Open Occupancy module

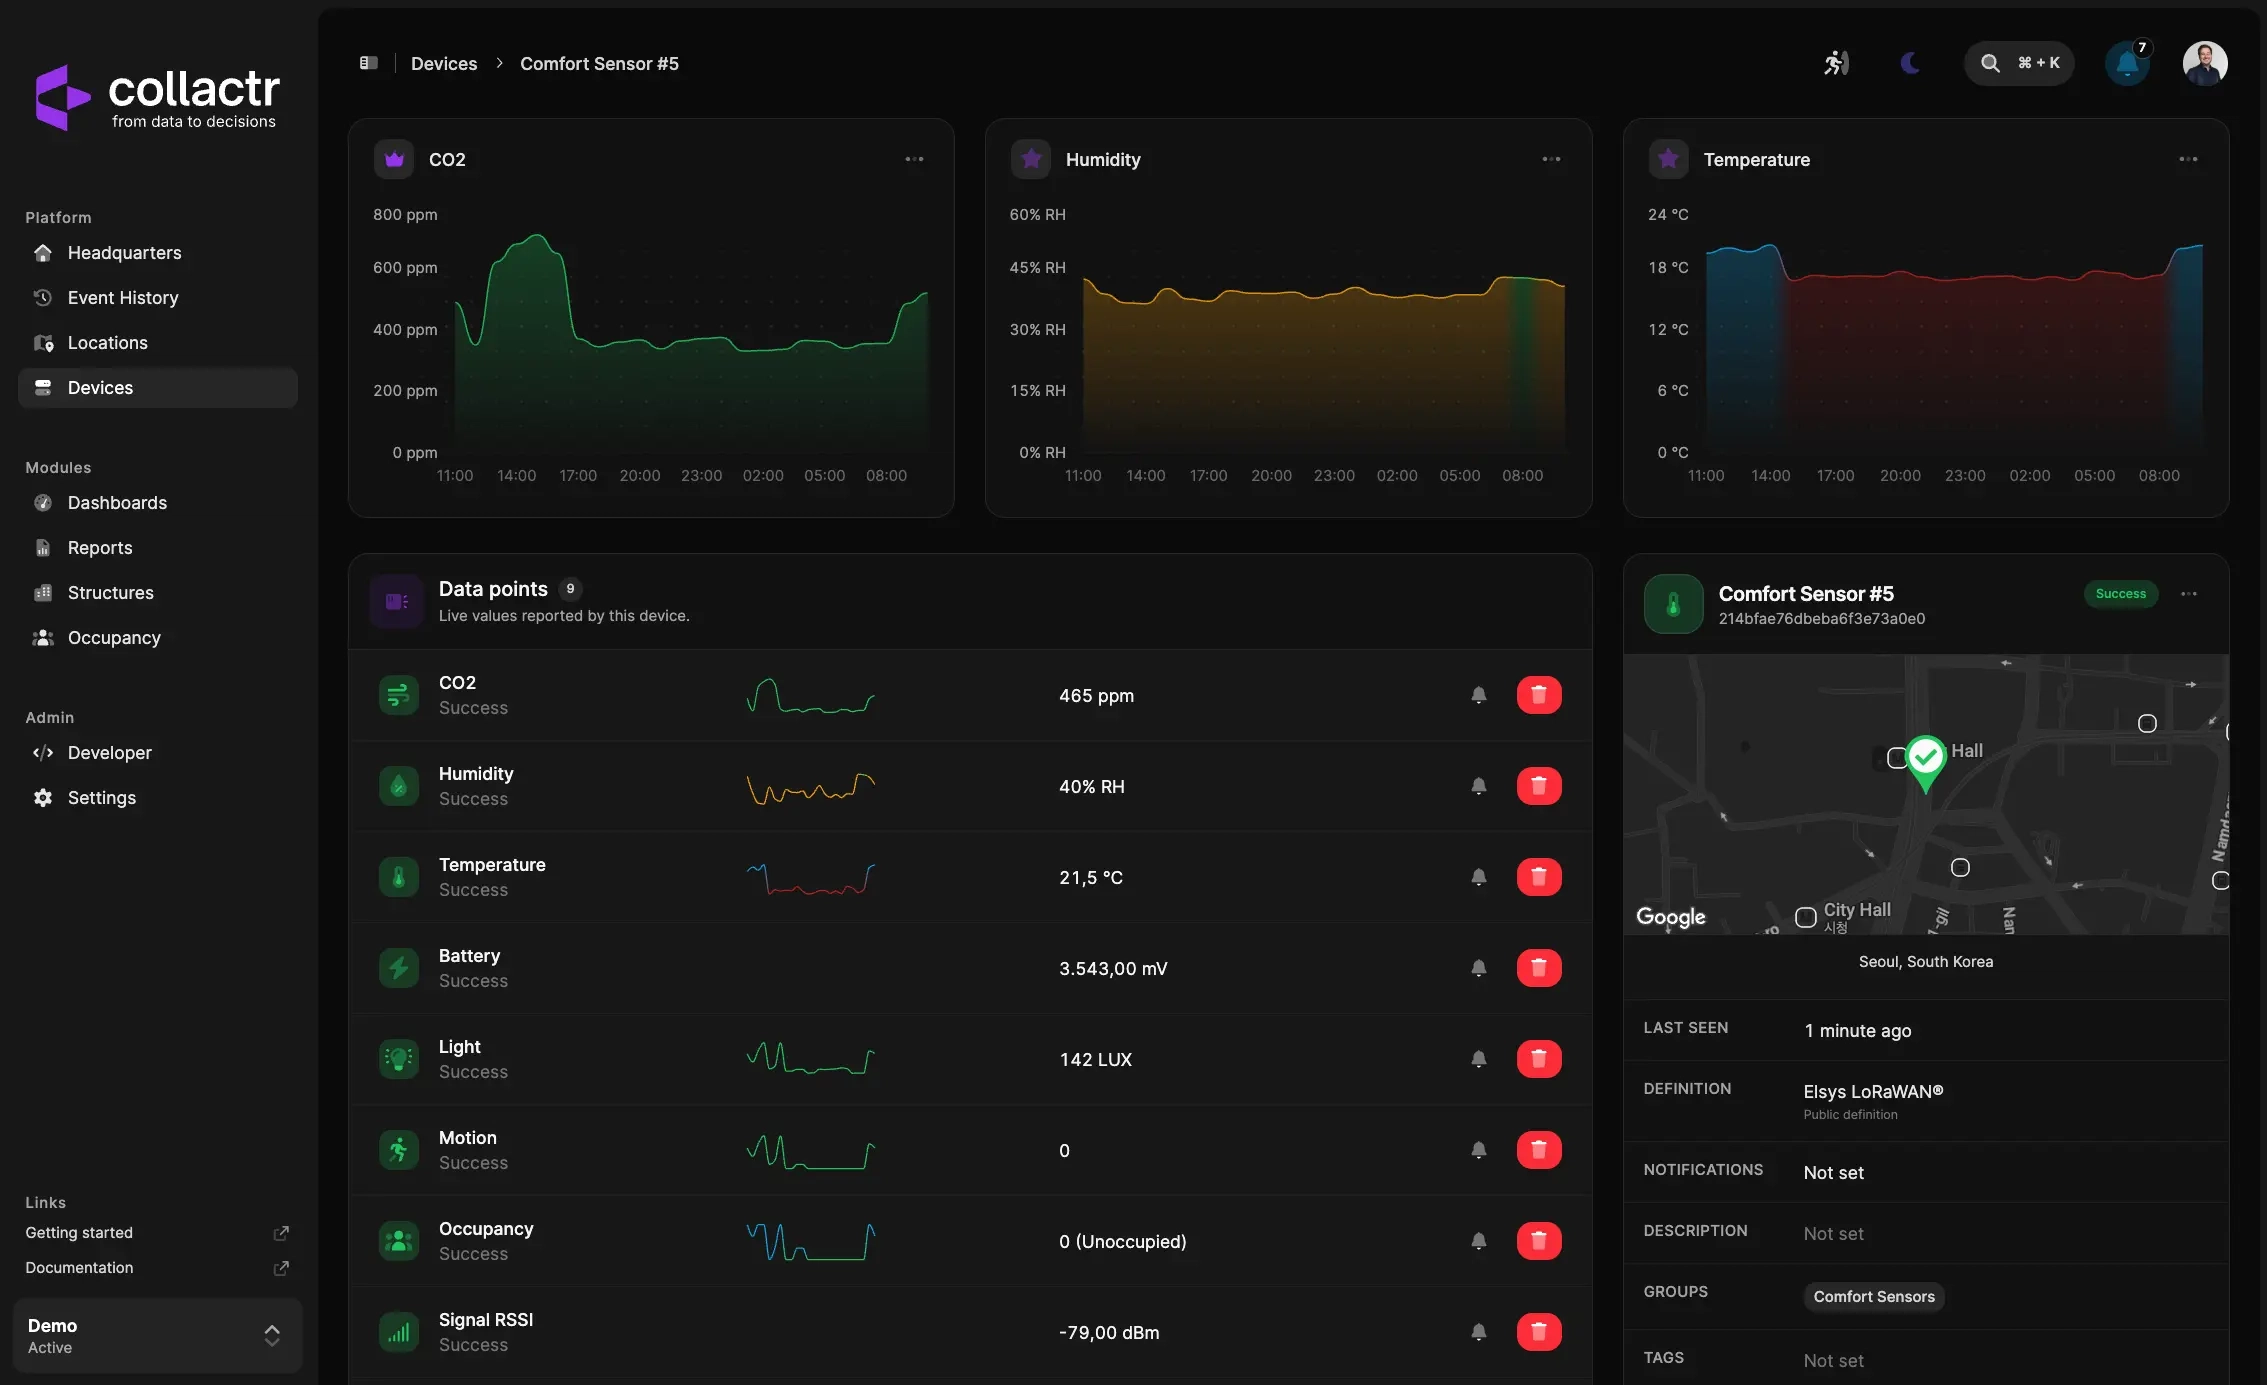pos(158,638)
